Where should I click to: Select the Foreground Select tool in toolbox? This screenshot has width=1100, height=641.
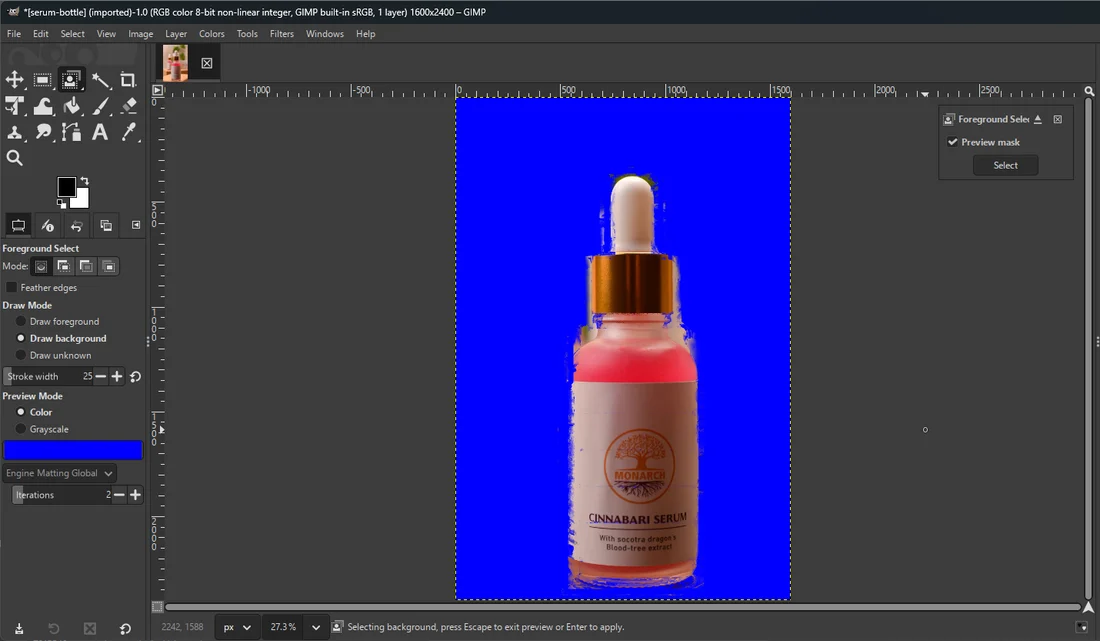(70, 80)
